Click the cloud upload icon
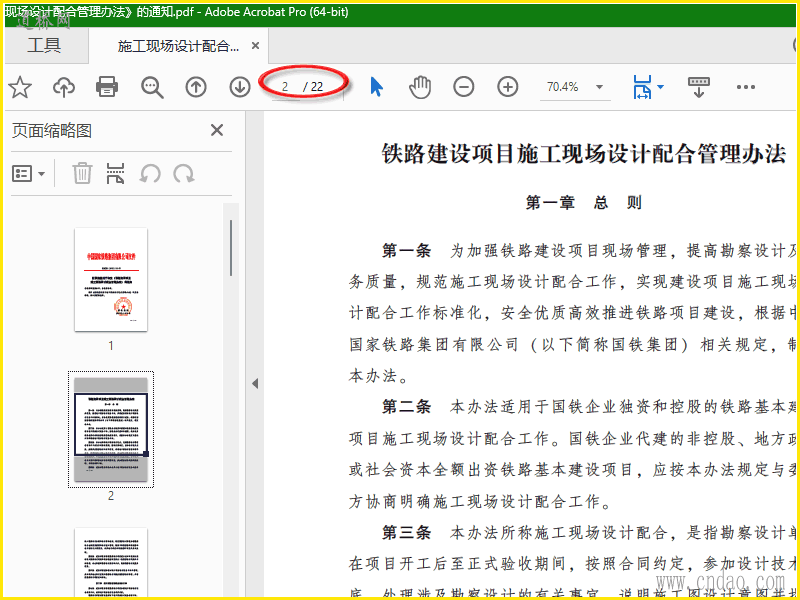This screenshot has height=600, width=800. pyautogui.click(x=64, y=87)
